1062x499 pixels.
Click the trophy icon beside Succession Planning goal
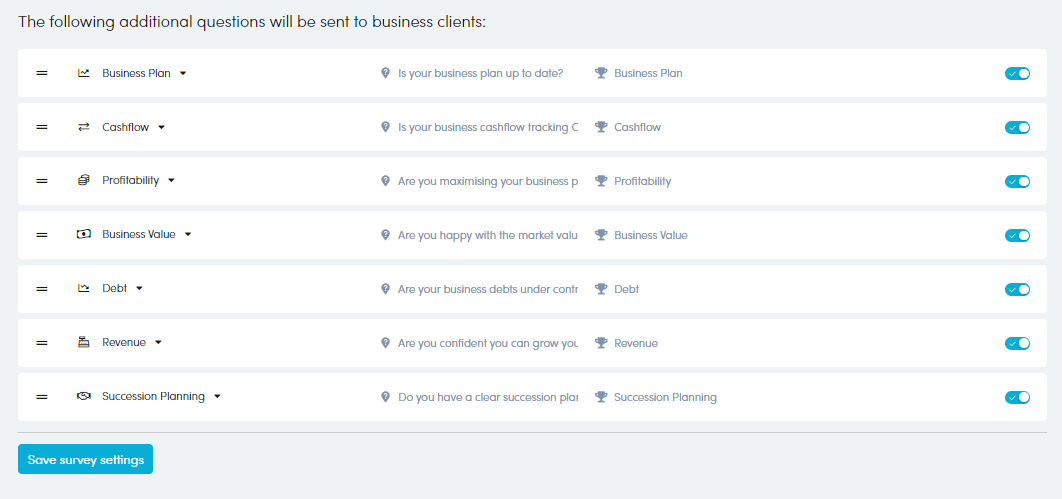coord(601,397)
